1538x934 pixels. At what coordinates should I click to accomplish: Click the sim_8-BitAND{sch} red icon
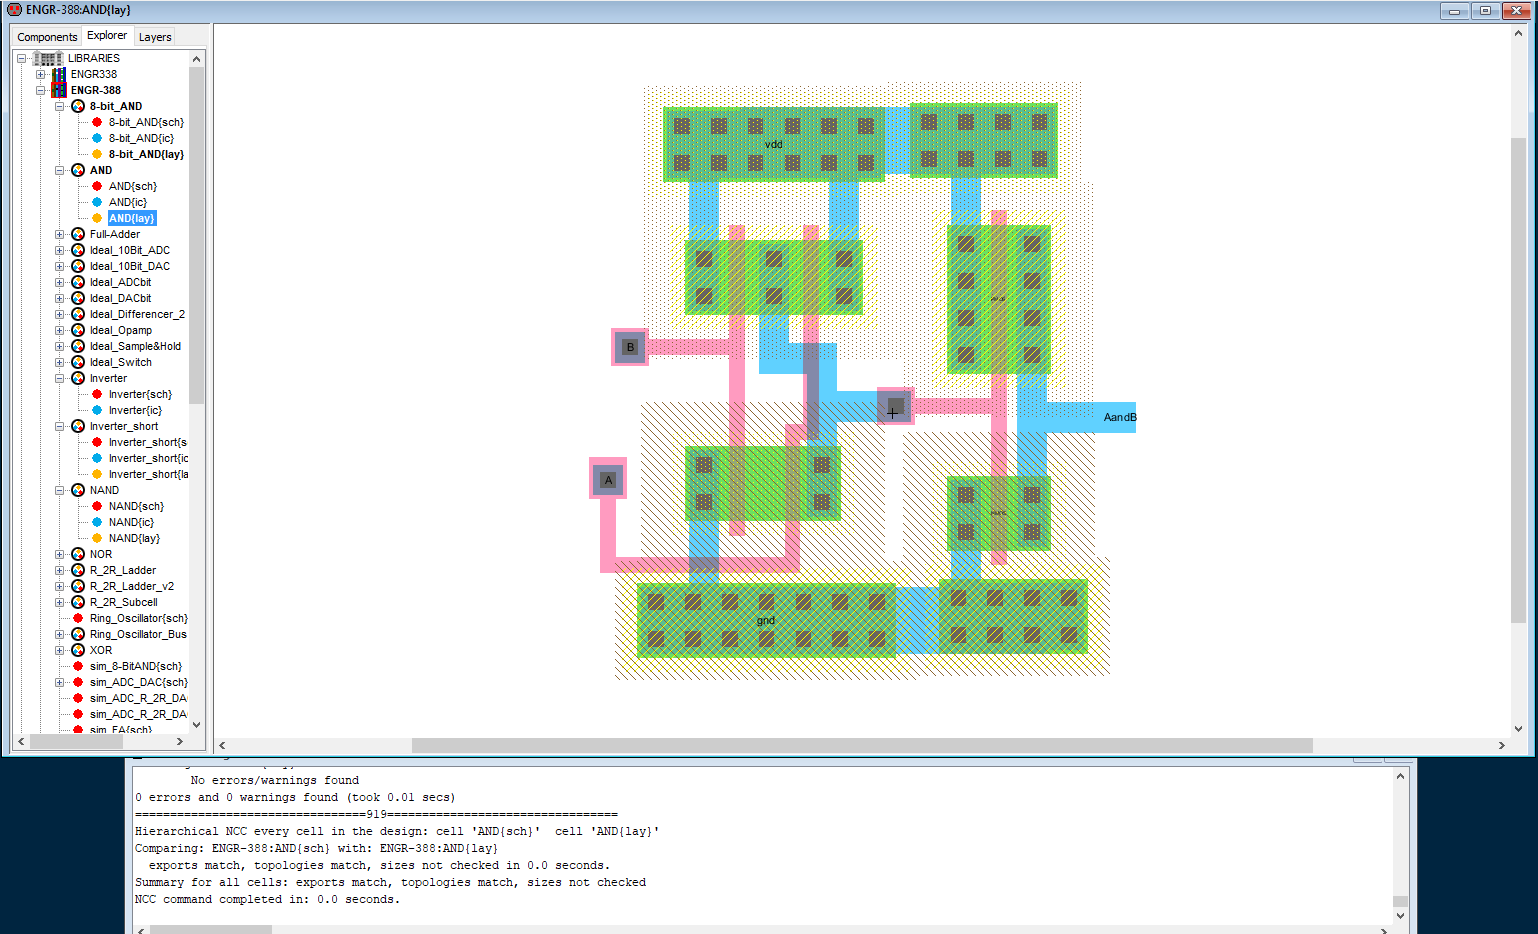[78, 666]
